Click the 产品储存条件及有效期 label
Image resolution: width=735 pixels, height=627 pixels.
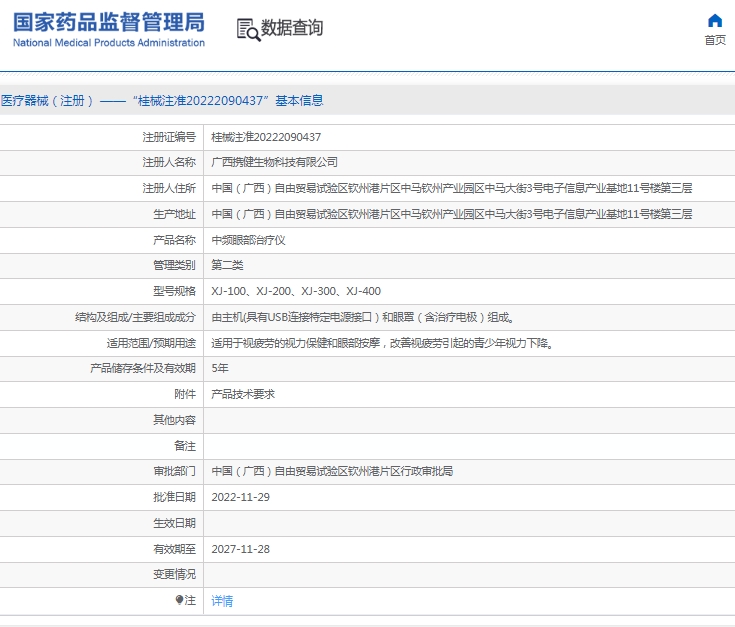click(x=143, y=368)
